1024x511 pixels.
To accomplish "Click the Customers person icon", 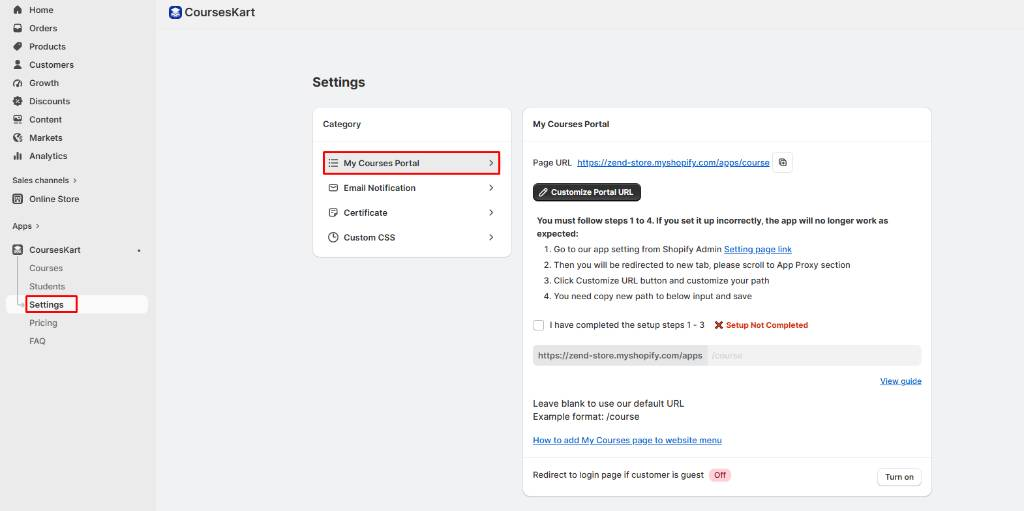I will pos(18,65).
